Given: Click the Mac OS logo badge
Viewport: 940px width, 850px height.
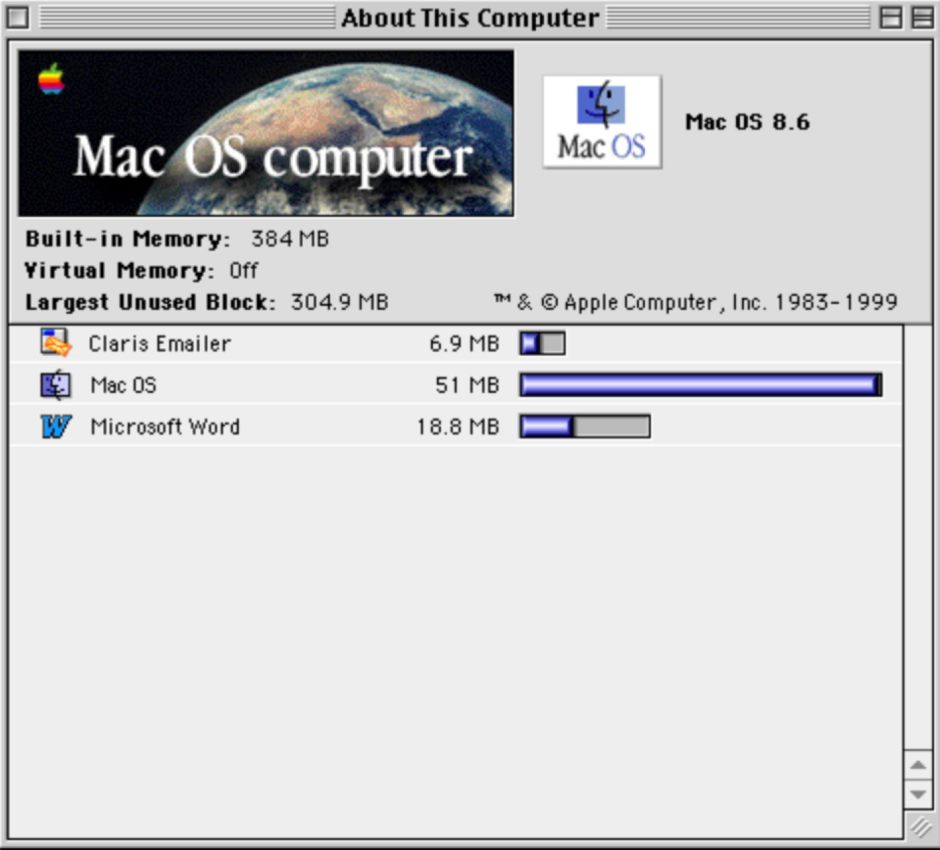Looking at the screenshot, I should 602,122.
